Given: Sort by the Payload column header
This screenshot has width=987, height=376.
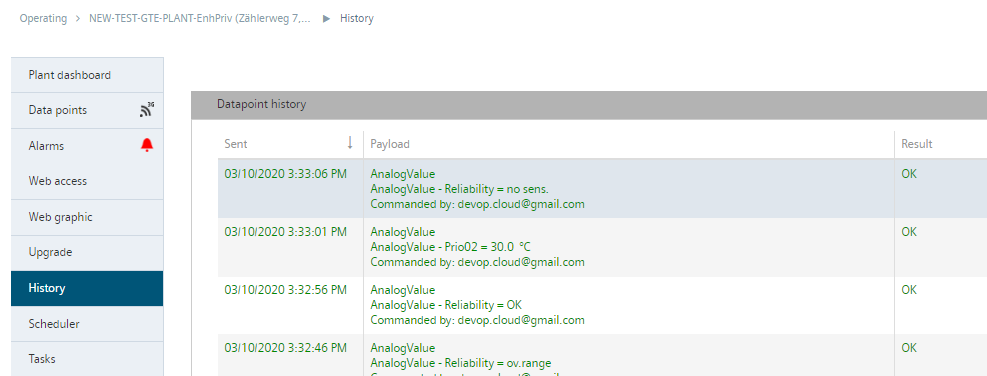Looking at the screenshot, I should [x=390, y=144].
